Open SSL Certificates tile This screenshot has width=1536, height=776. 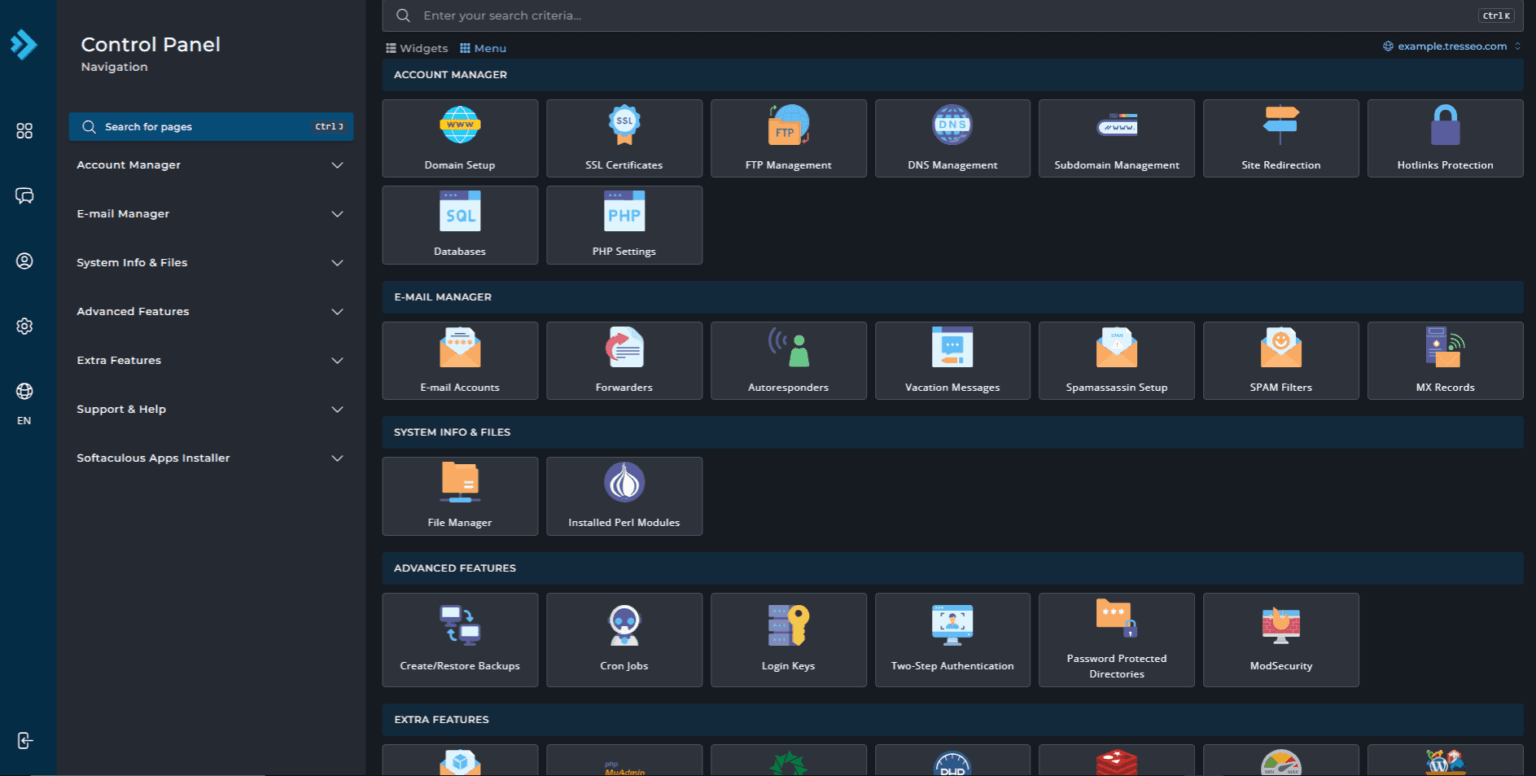pos(624,138)
